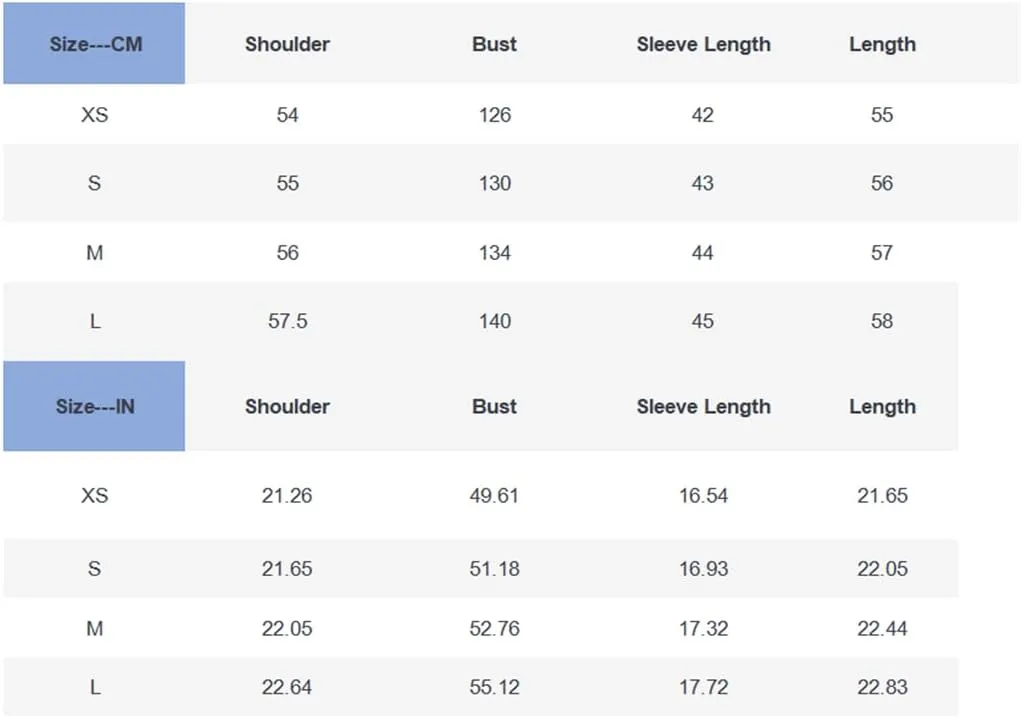This screenshot has height=718, width=1021.
Task: Select the 57.5 shoulder value for L
Action: coord(287,321)
